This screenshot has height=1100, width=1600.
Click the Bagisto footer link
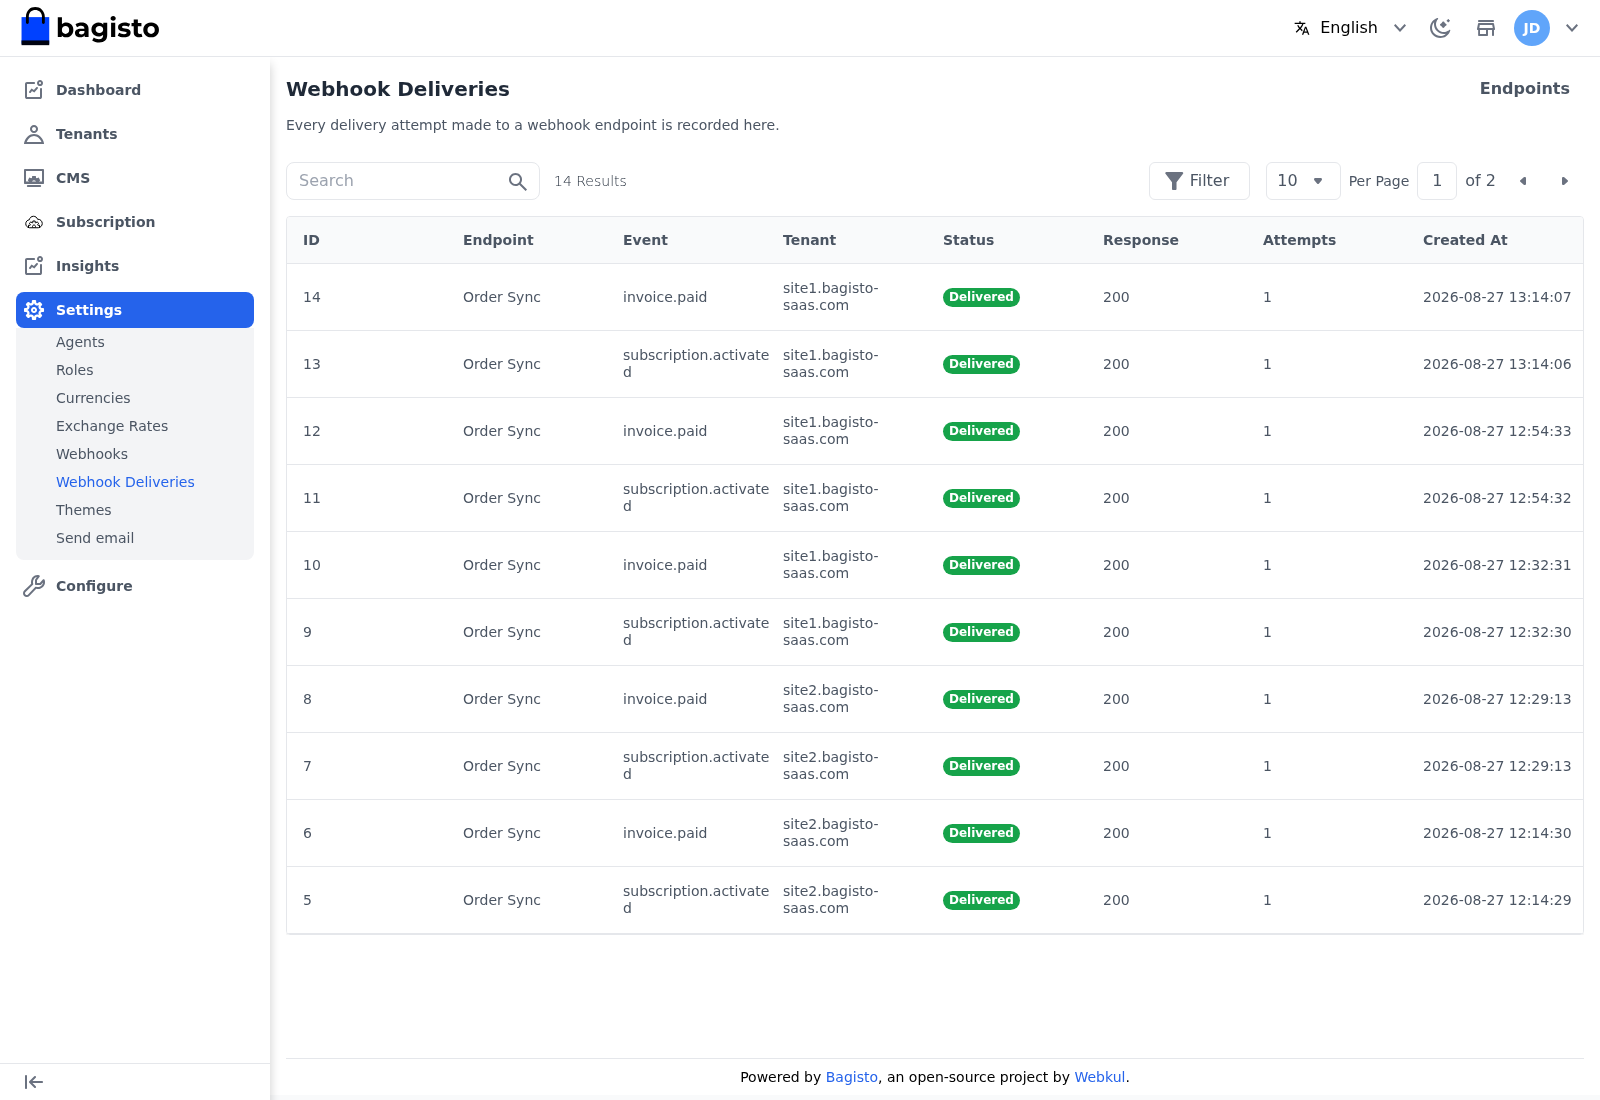pyautogui.click(x=852, y=1077)
